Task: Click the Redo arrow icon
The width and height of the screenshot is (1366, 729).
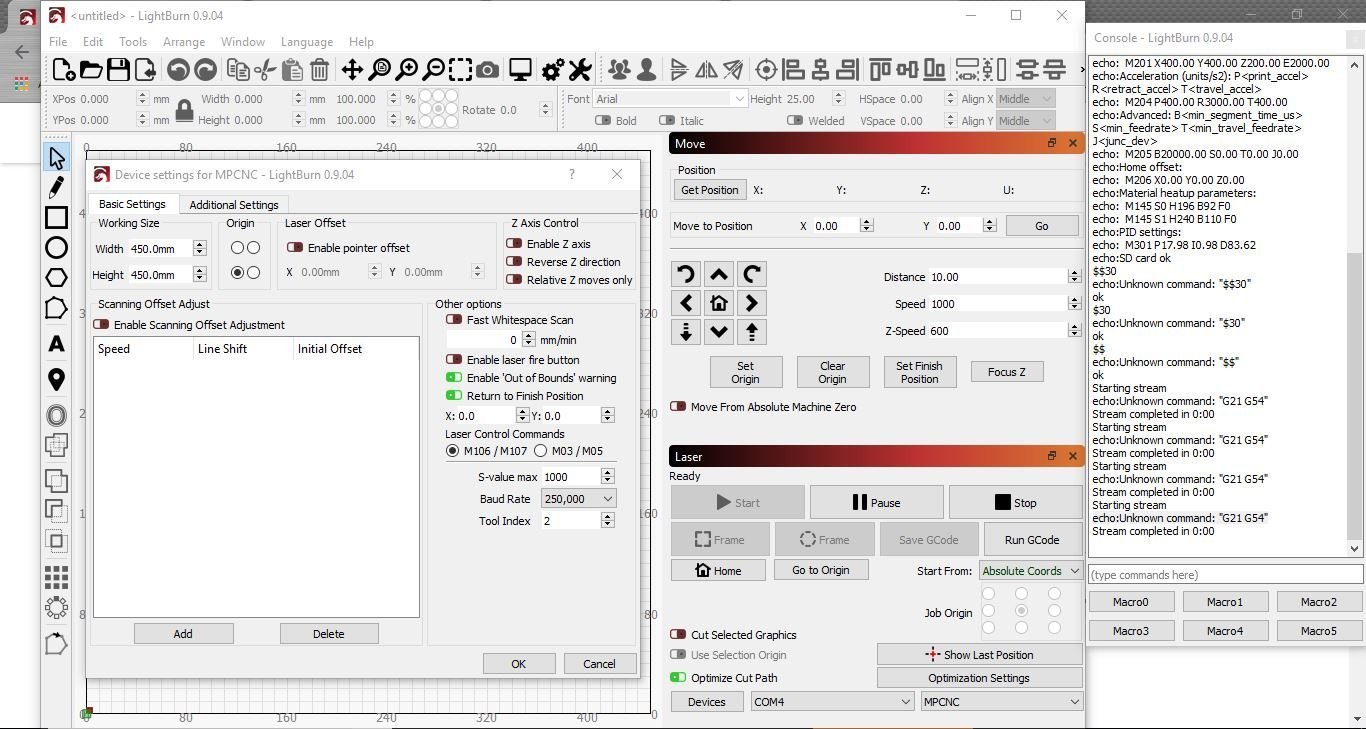Action: (205, 69)
